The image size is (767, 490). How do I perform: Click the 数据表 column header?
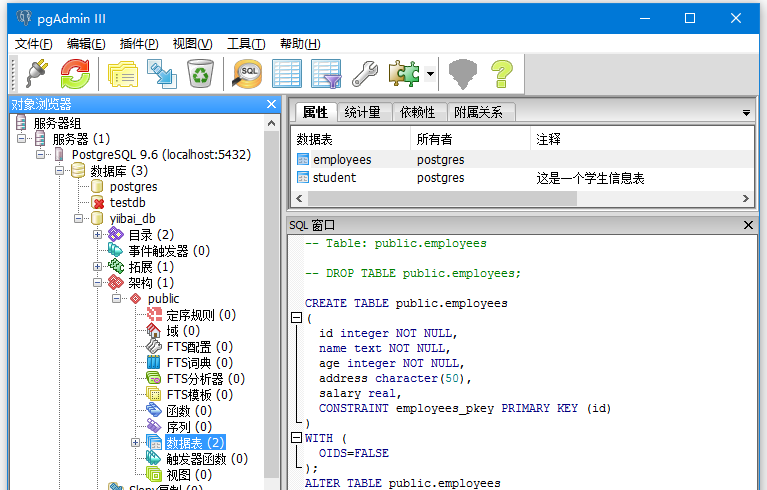(x=351, y=139)
